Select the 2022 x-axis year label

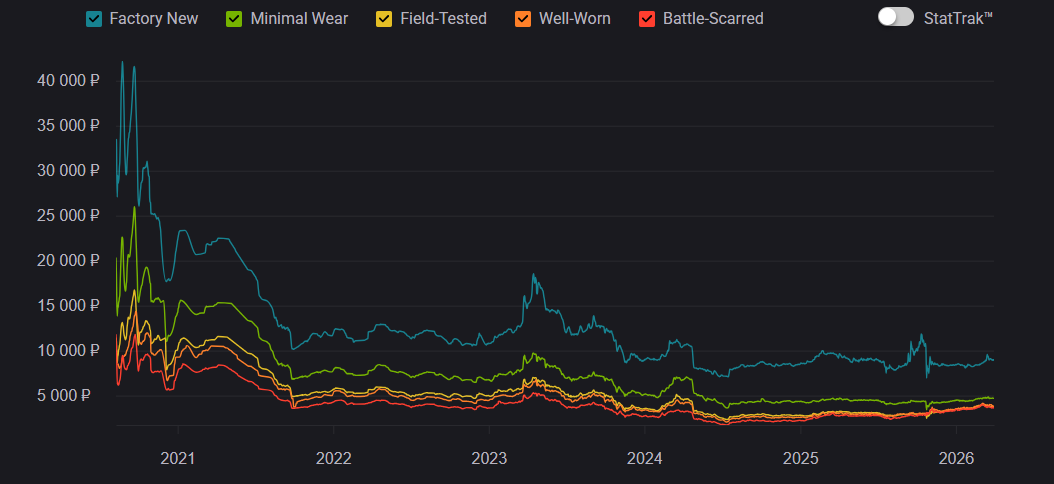pos(334,457)
